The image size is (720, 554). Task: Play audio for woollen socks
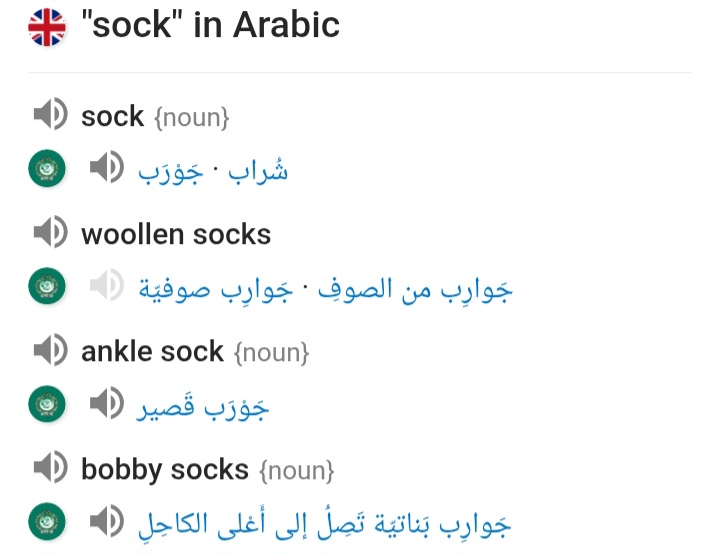pos(51,232)
